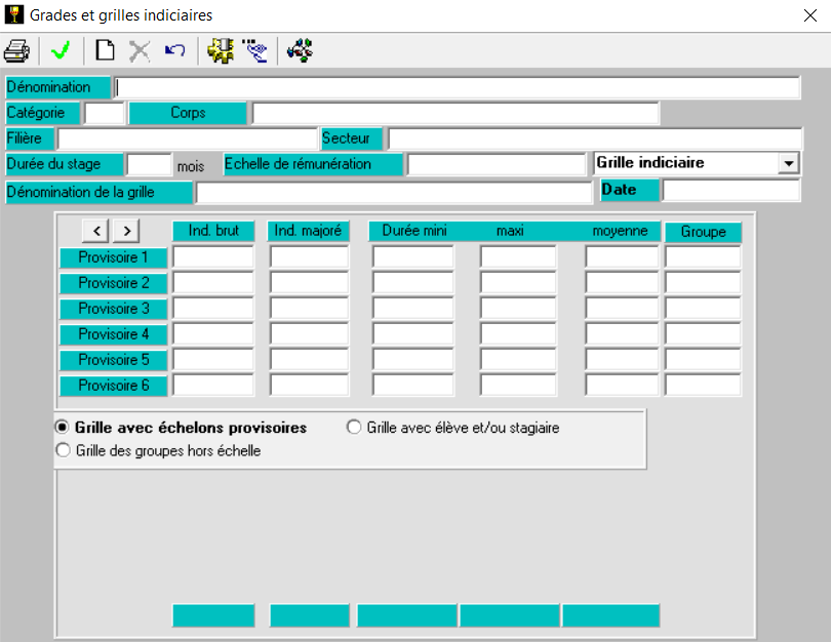The height and width of the screenshot is (642, 831).
Task: Click the multicolored network toolbar icon
Action: pyautogui.click(x=299, y=50)
